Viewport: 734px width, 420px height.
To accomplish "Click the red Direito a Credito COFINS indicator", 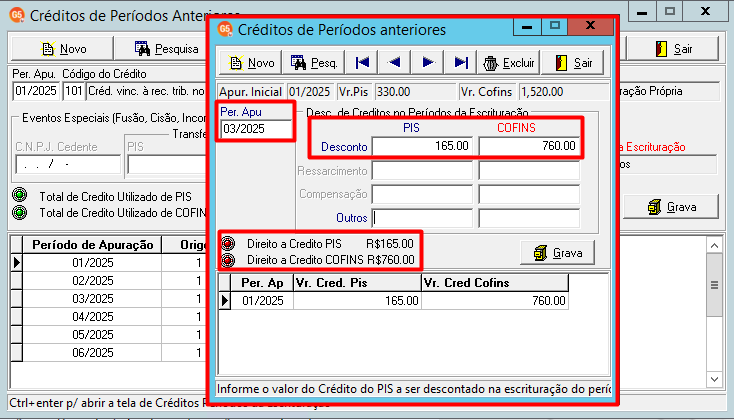I will 228,260.
